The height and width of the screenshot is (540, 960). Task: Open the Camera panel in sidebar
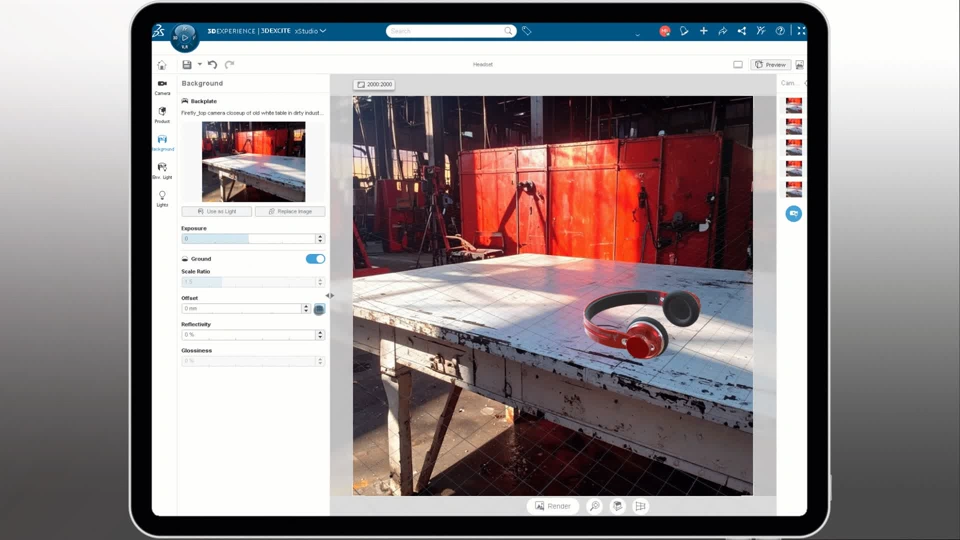pos(162,86)
